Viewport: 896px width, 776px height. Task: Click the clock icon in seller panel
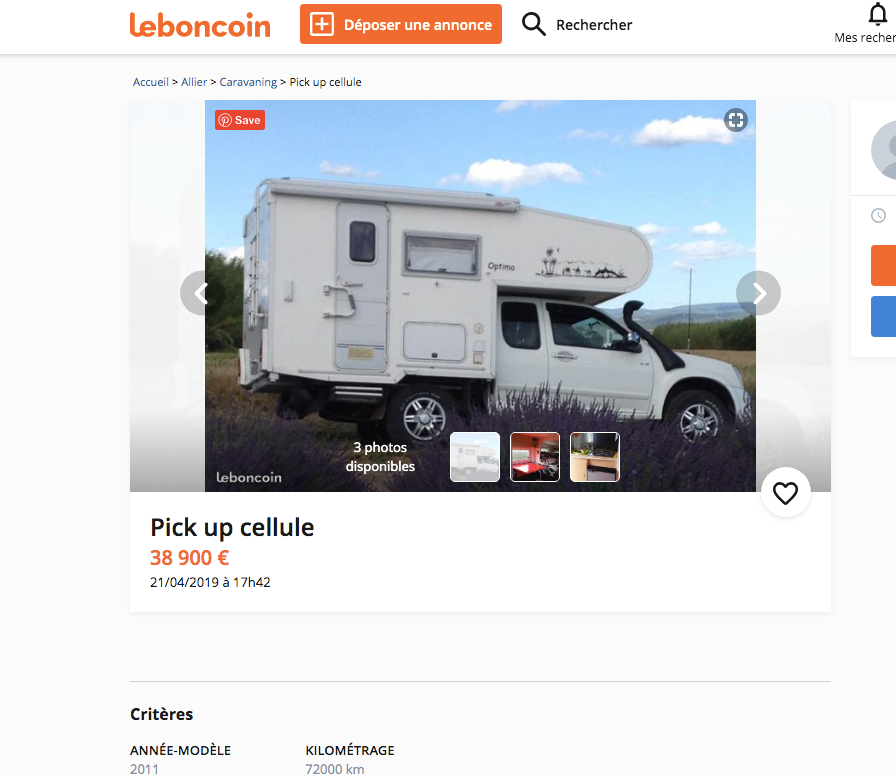click(878, 215)
